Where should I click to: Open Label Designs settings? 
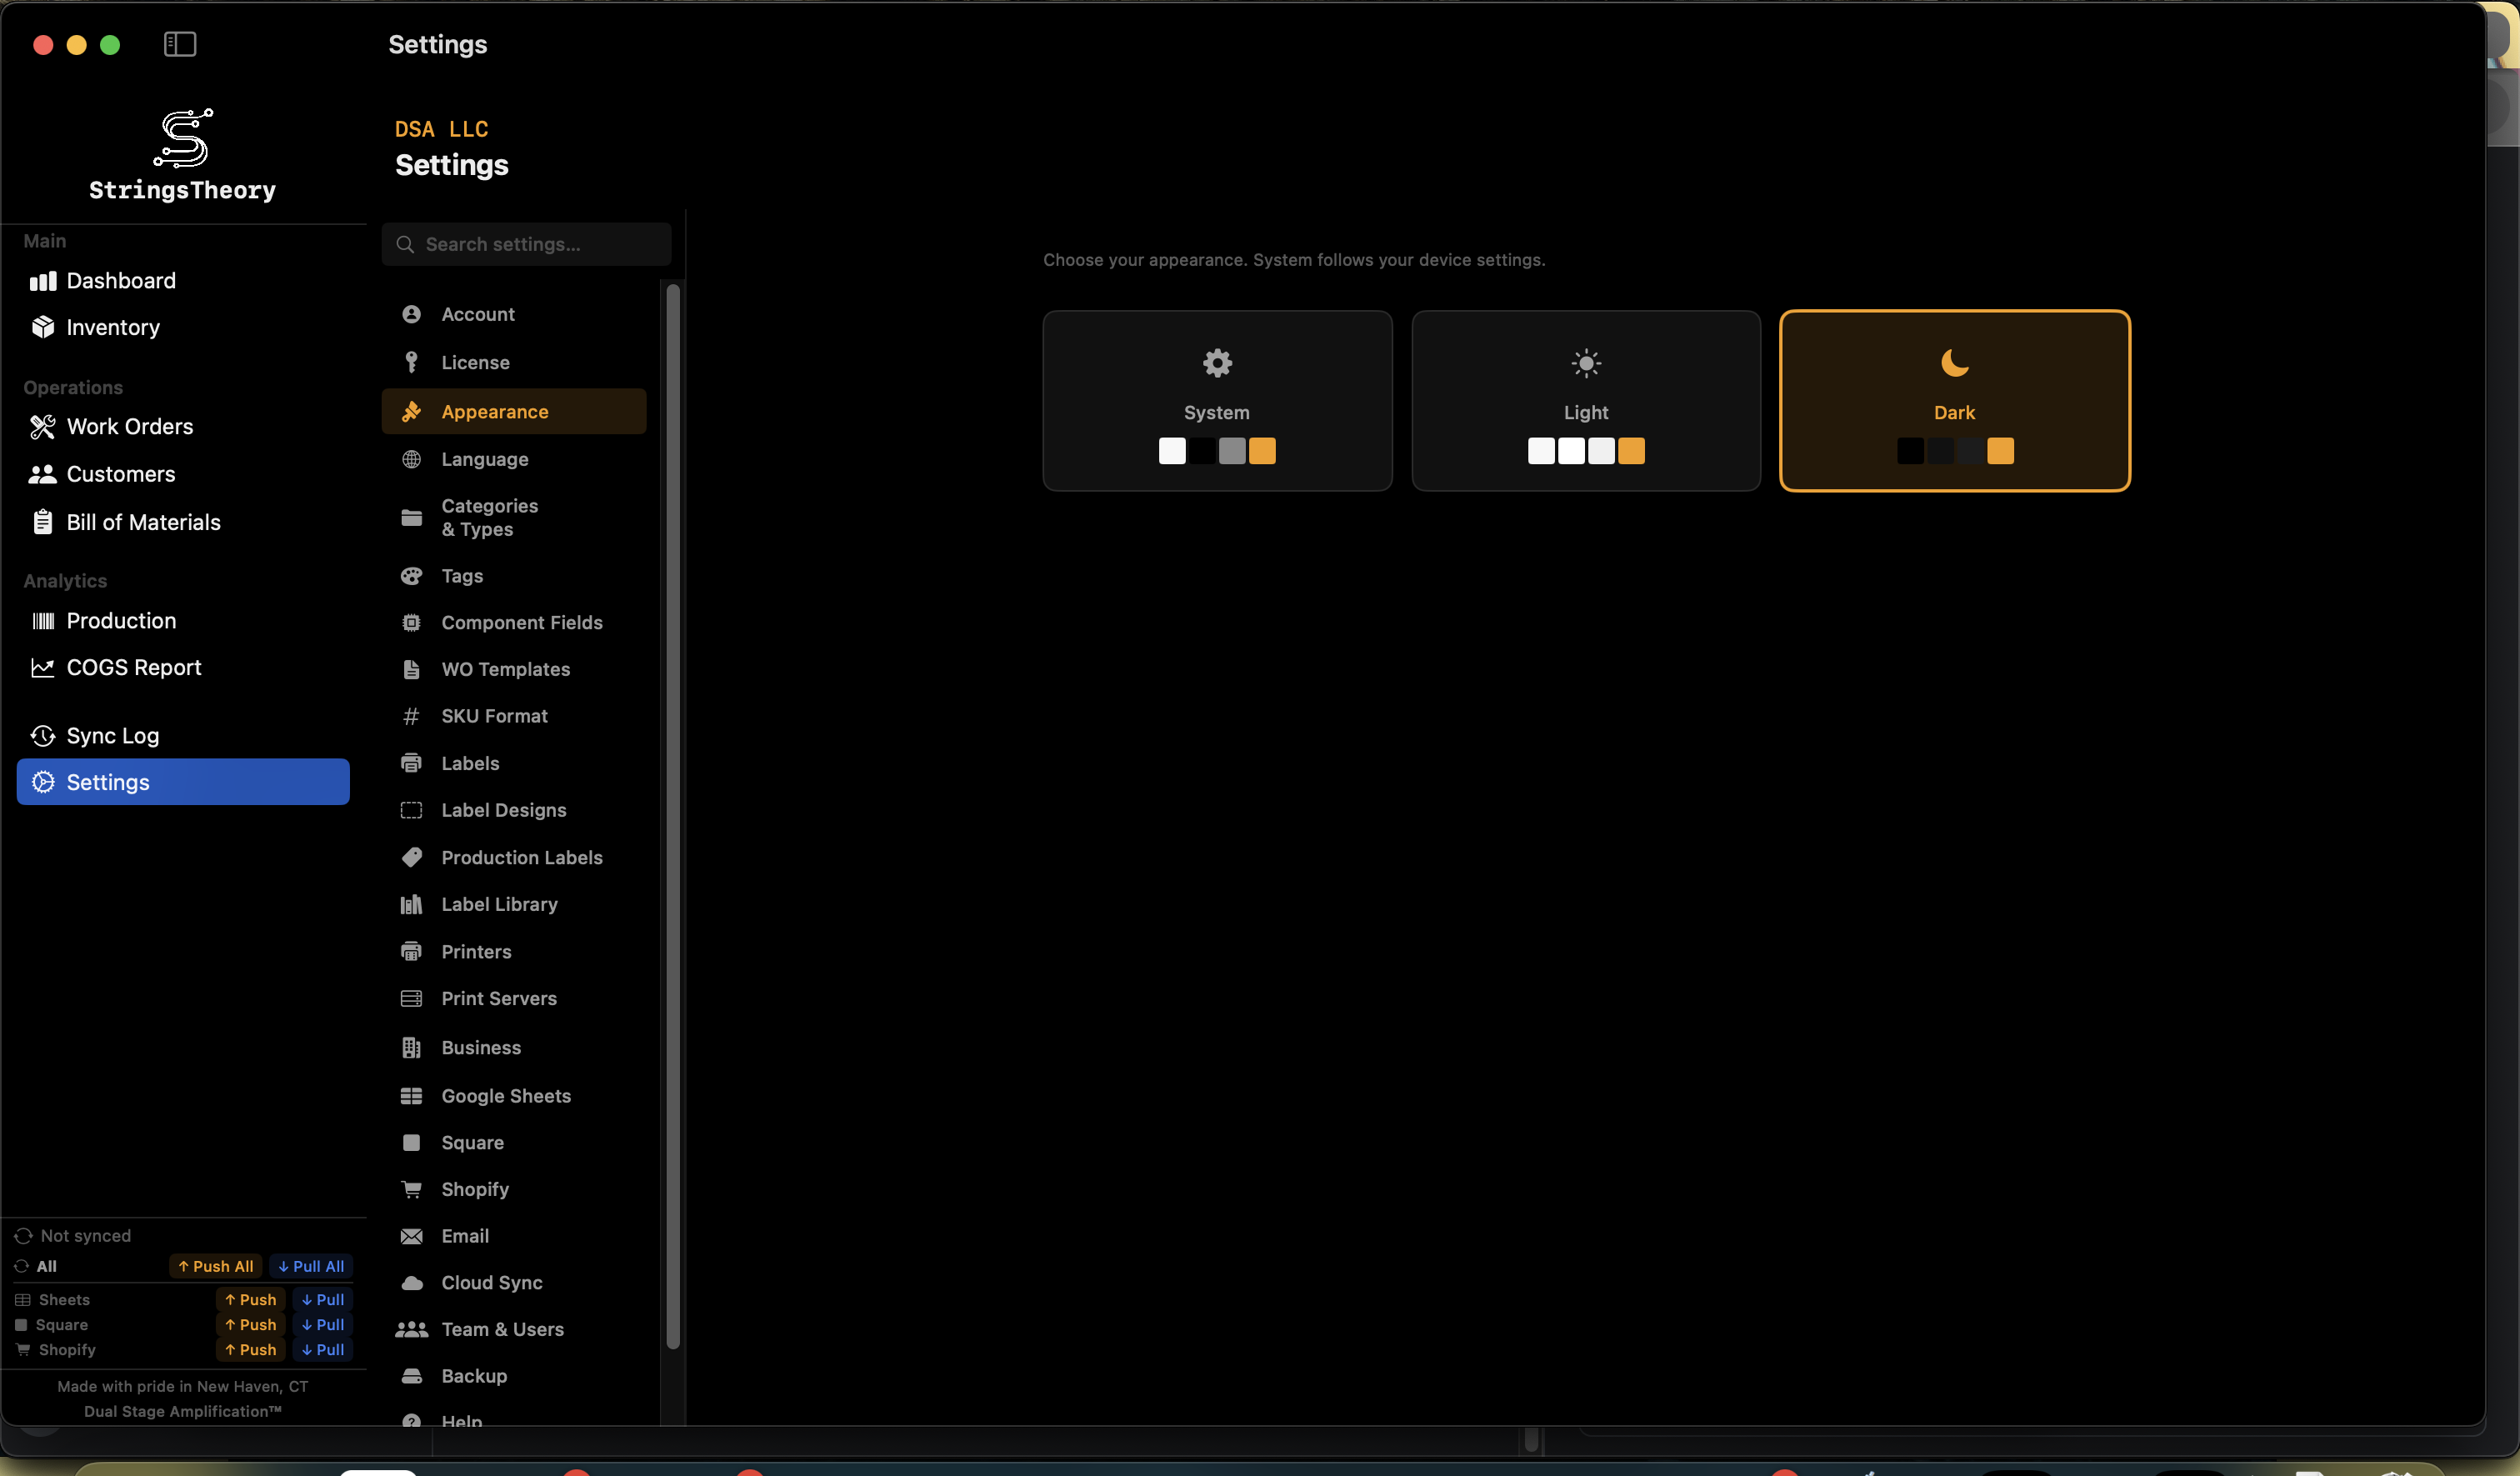click(503, 810)
